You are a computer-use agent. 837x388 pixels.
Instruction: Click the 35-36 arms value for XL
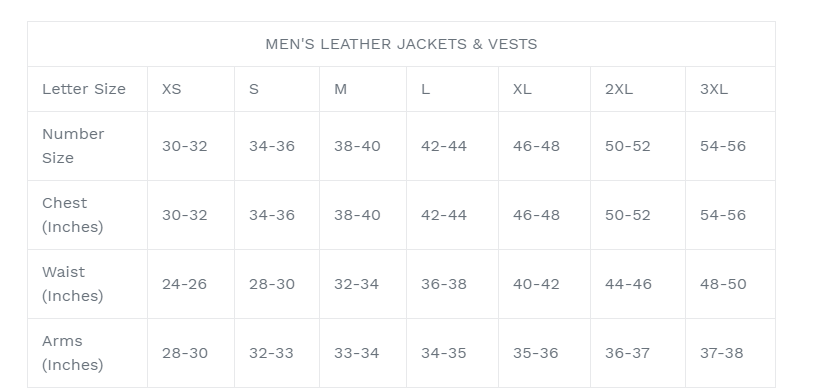(535, 353)
